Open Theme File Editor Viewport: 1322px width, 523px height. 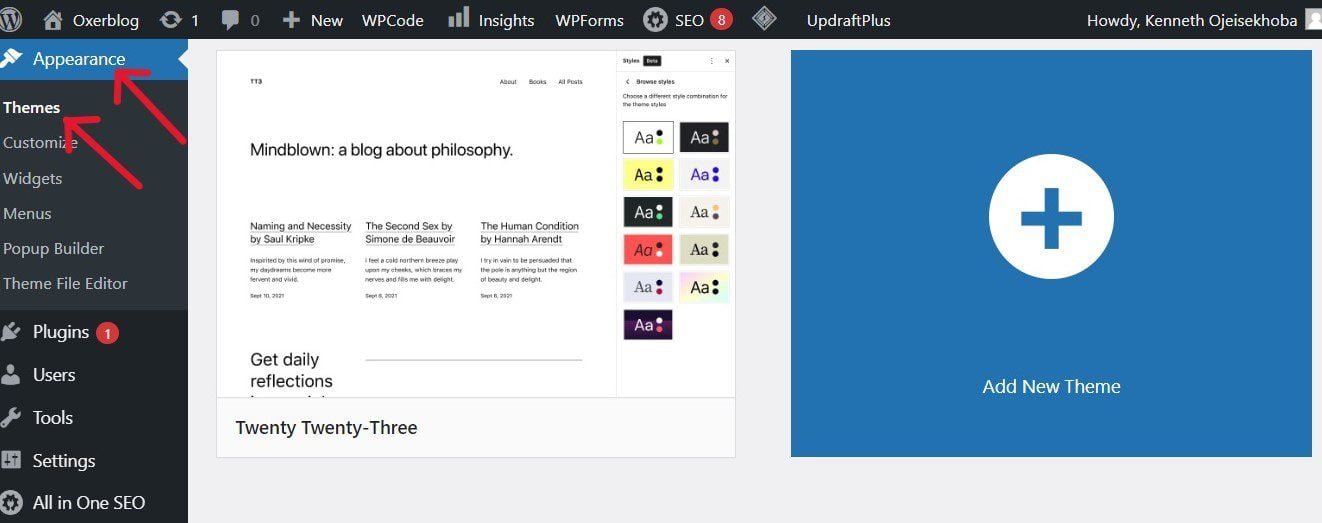click(65, 283)
